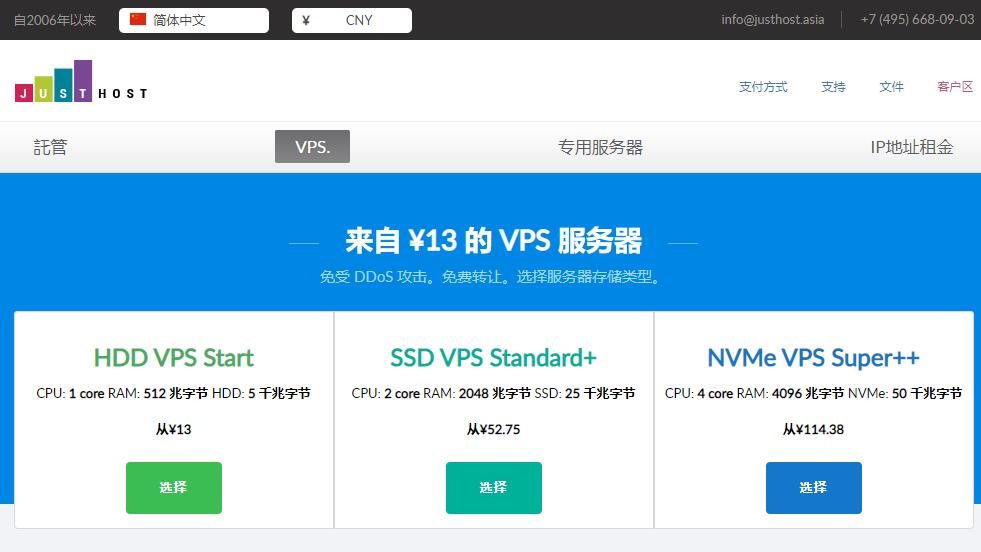Click the 从¥13 price text
The width and height of the screenshot is (981, 552).
[174, 429]
